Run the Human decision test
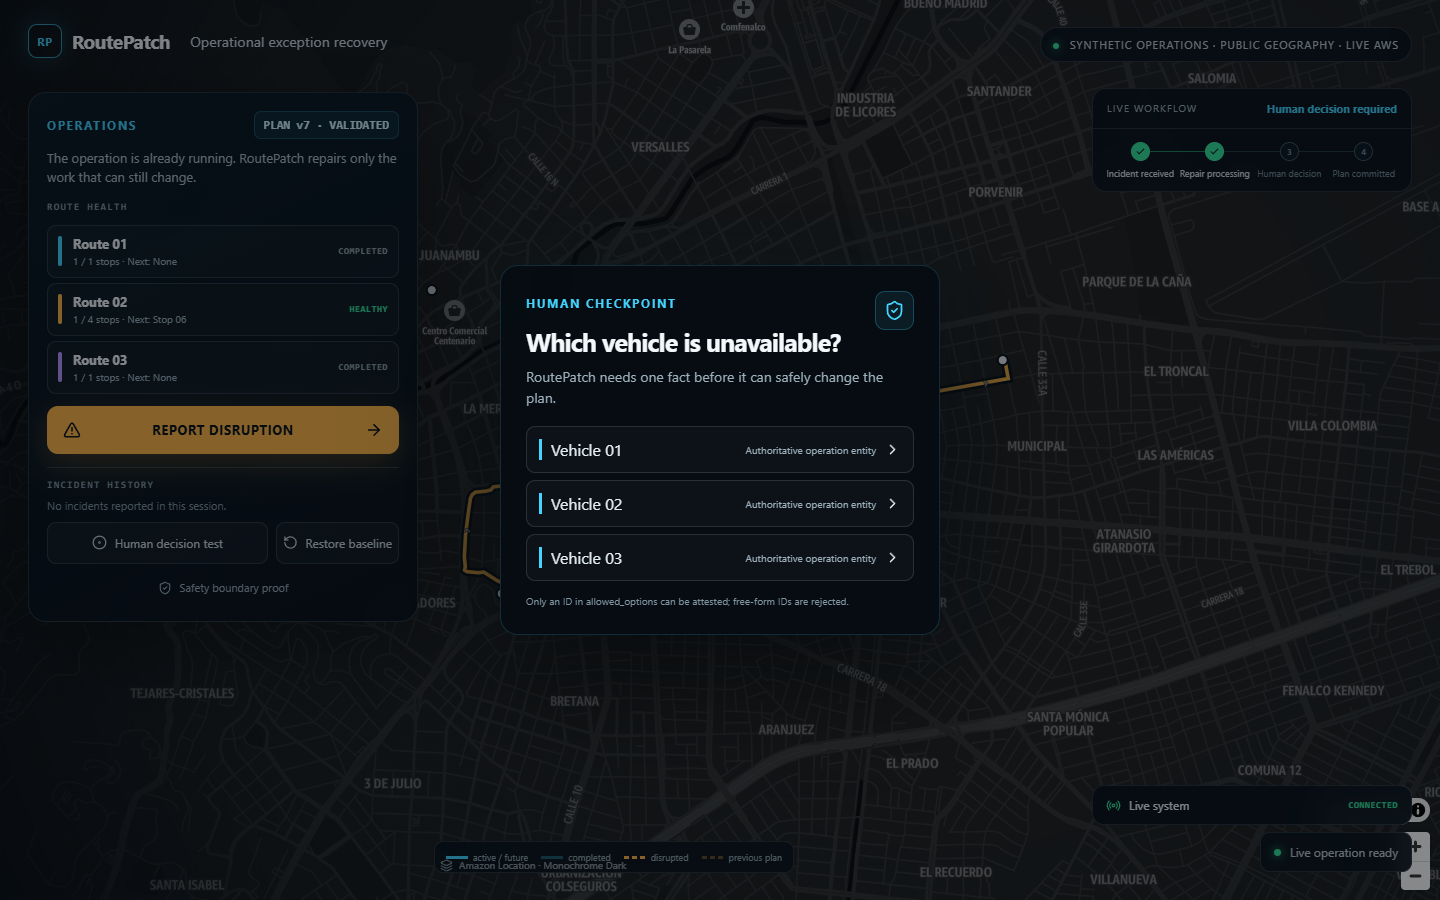The width and height of the screenshot is (1440, 900). click(x=157, y=543)
